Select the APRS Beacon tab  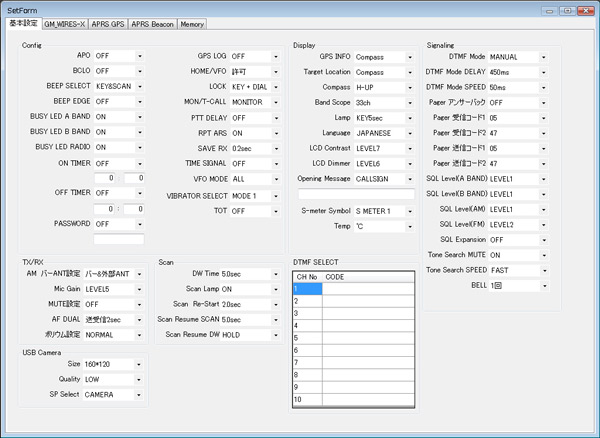coord(153,23)
